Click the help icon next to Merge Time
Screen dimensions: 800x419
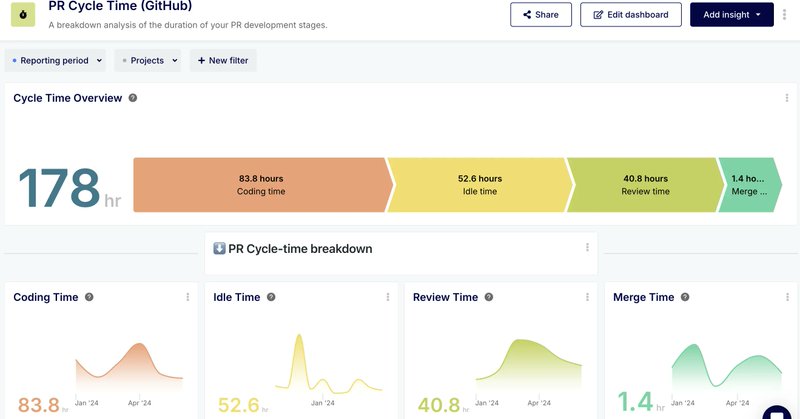point(685,297)
